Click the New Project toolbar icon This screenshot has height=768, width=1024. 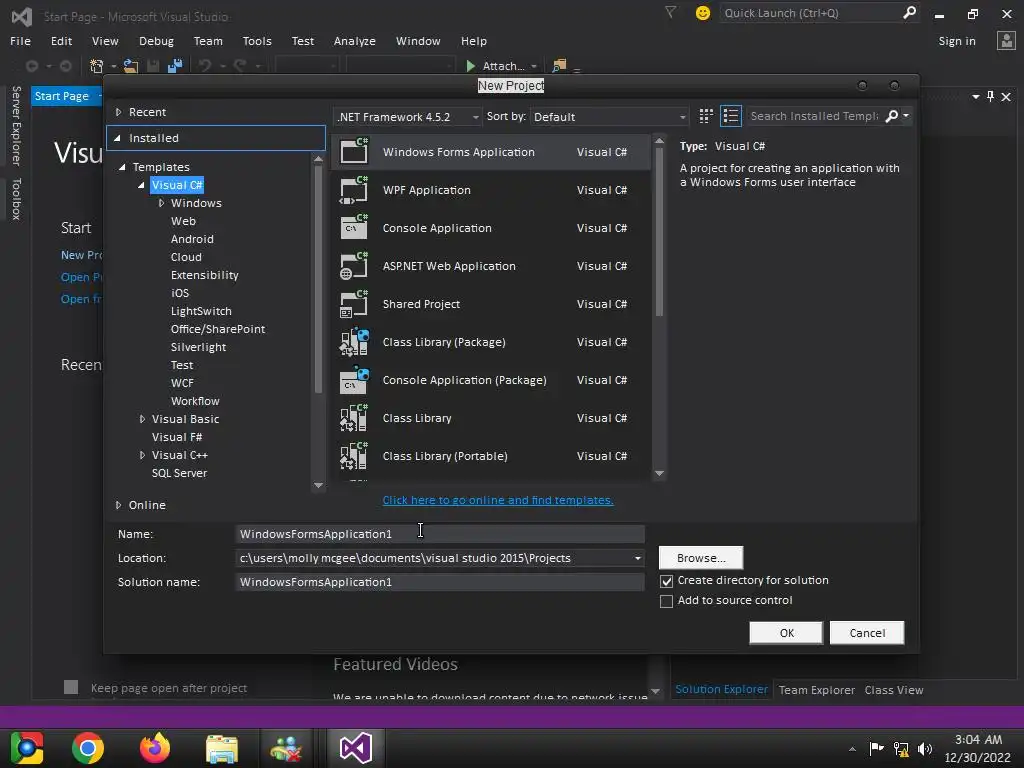pyautogui.click(x=97, y=66)
